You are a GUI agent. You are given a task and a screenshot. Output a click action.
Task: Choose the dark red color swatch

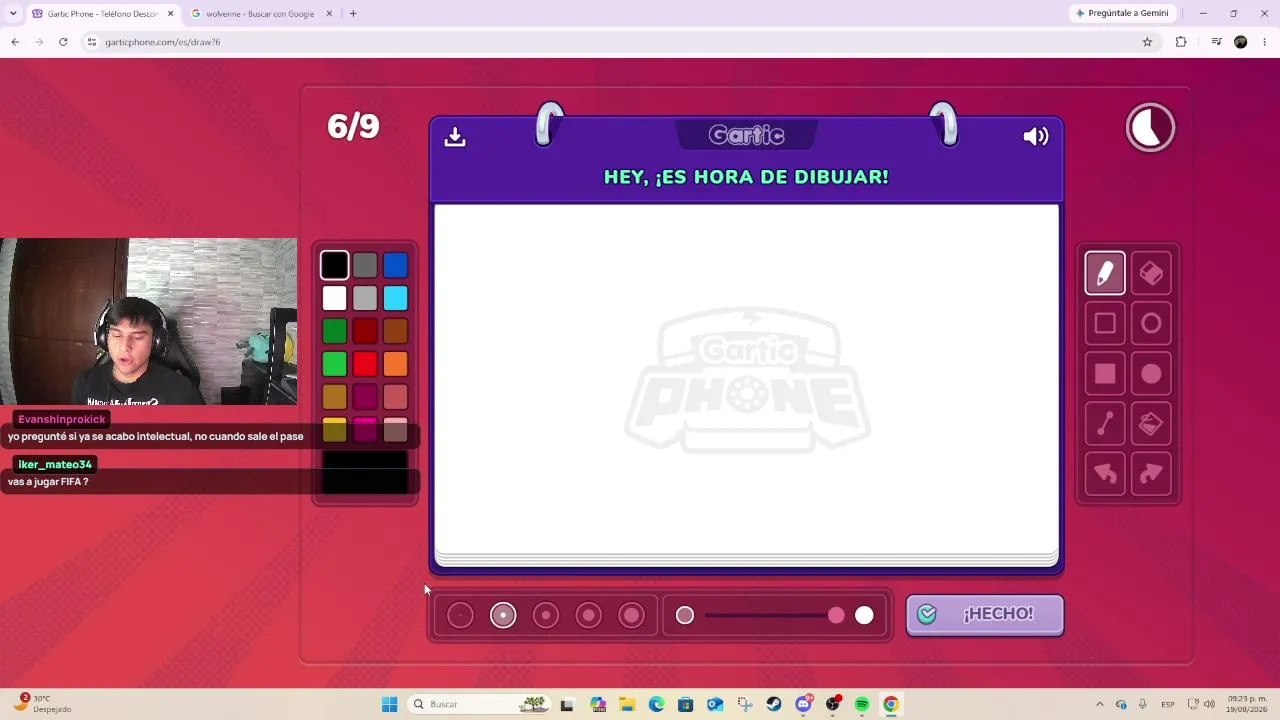point(365,331)
